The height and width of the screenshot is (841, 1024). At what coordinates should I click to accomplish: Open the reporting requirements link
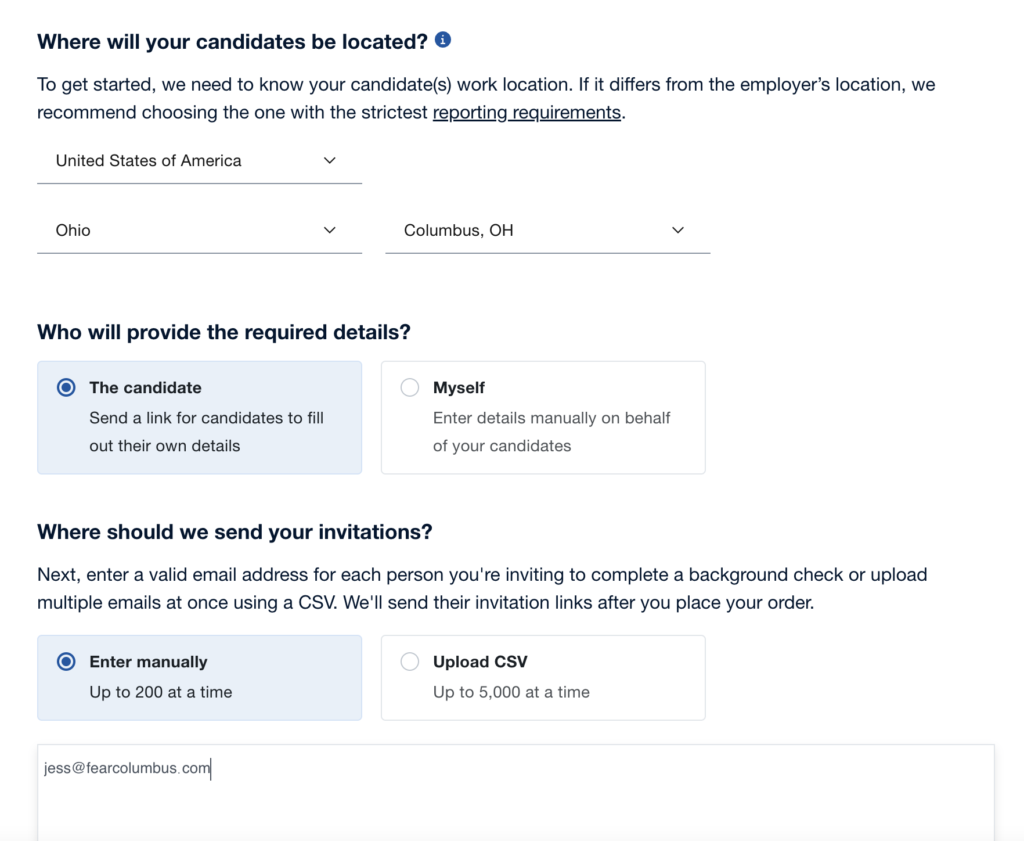click(526, 112)
